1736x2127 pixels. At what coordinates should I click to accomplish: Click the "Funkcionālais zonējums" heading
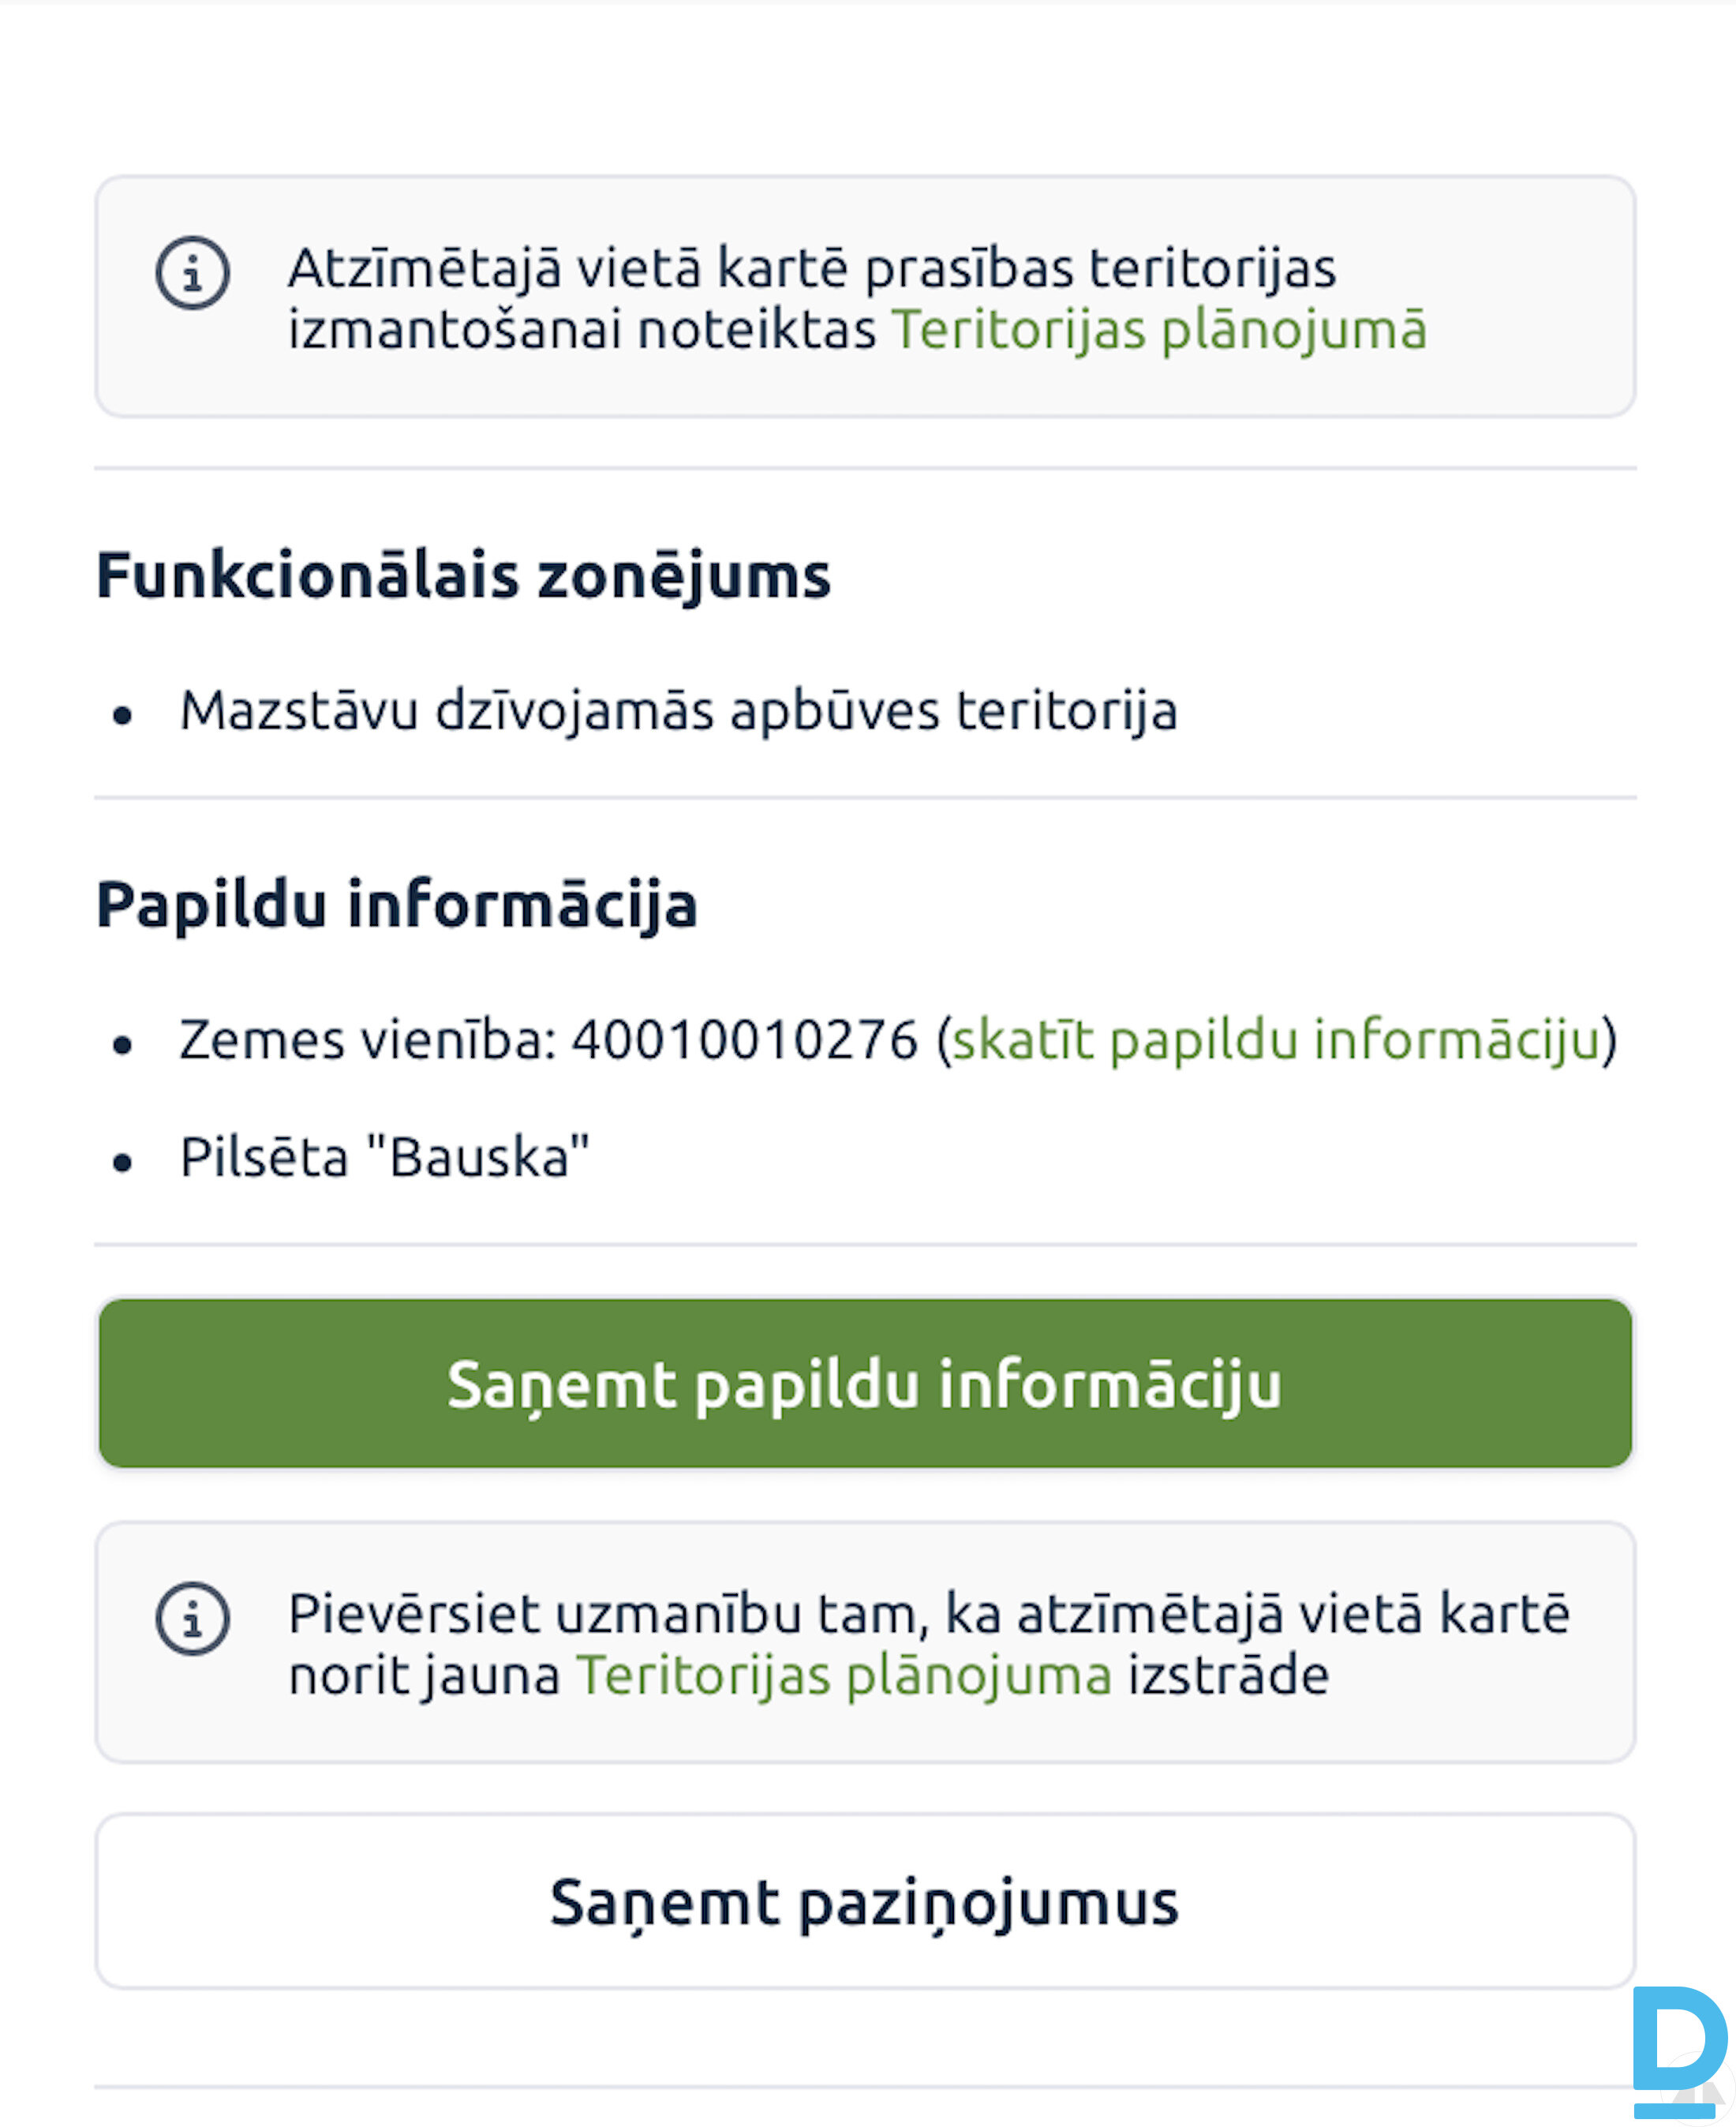click(463, 575)
